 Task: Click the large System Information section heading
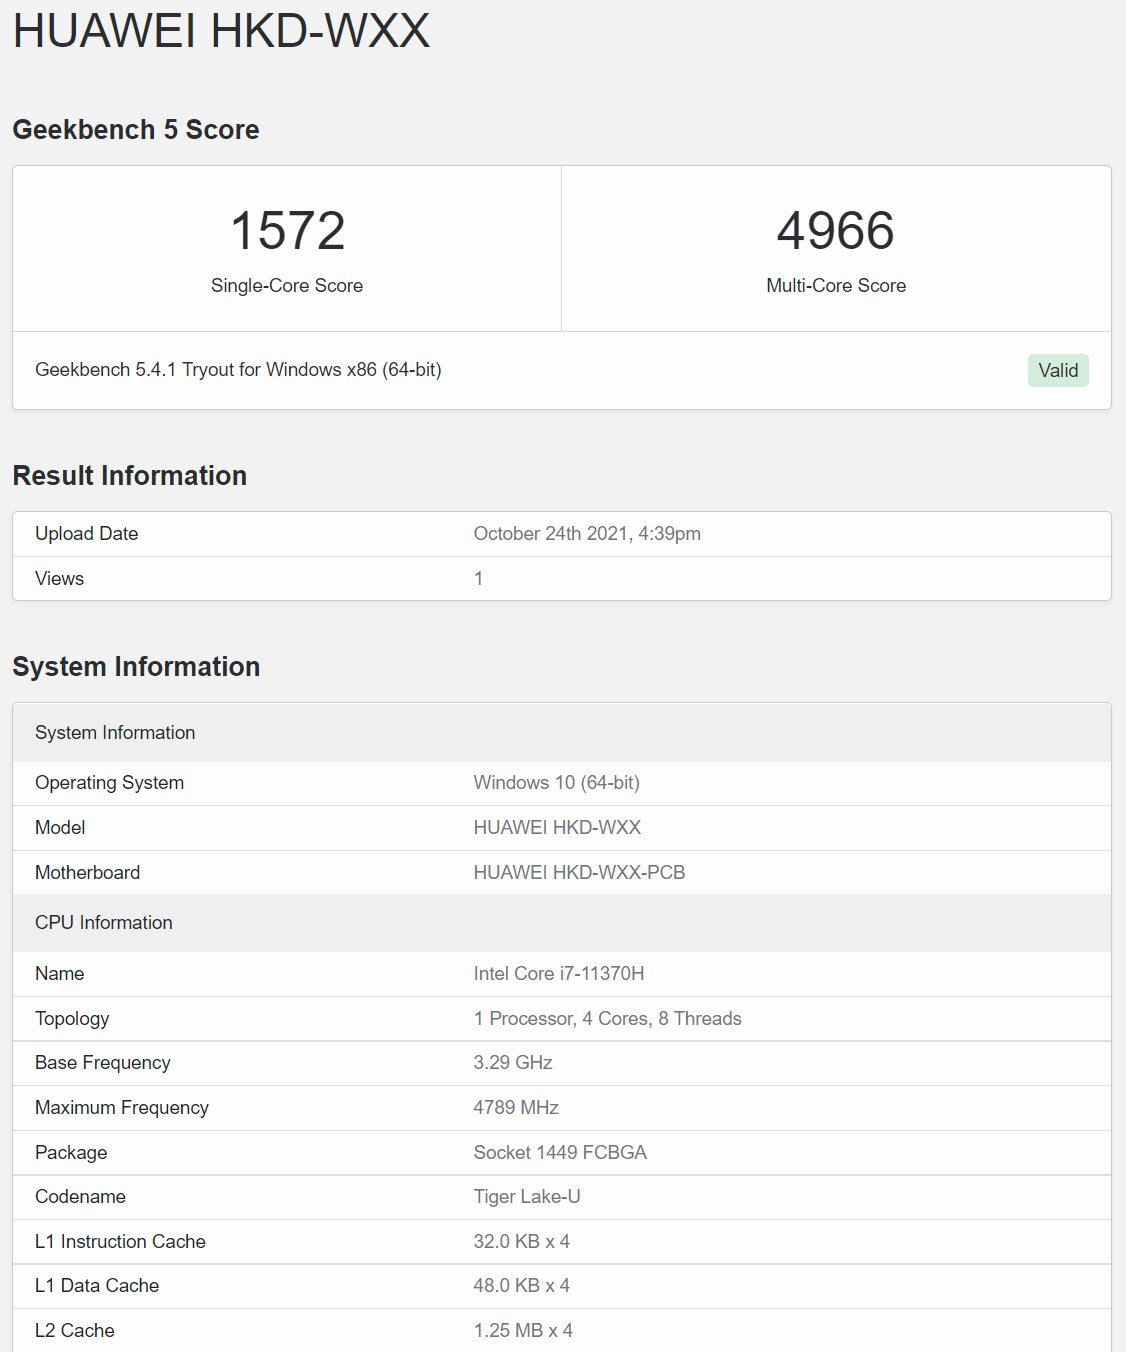pos(136,667)
